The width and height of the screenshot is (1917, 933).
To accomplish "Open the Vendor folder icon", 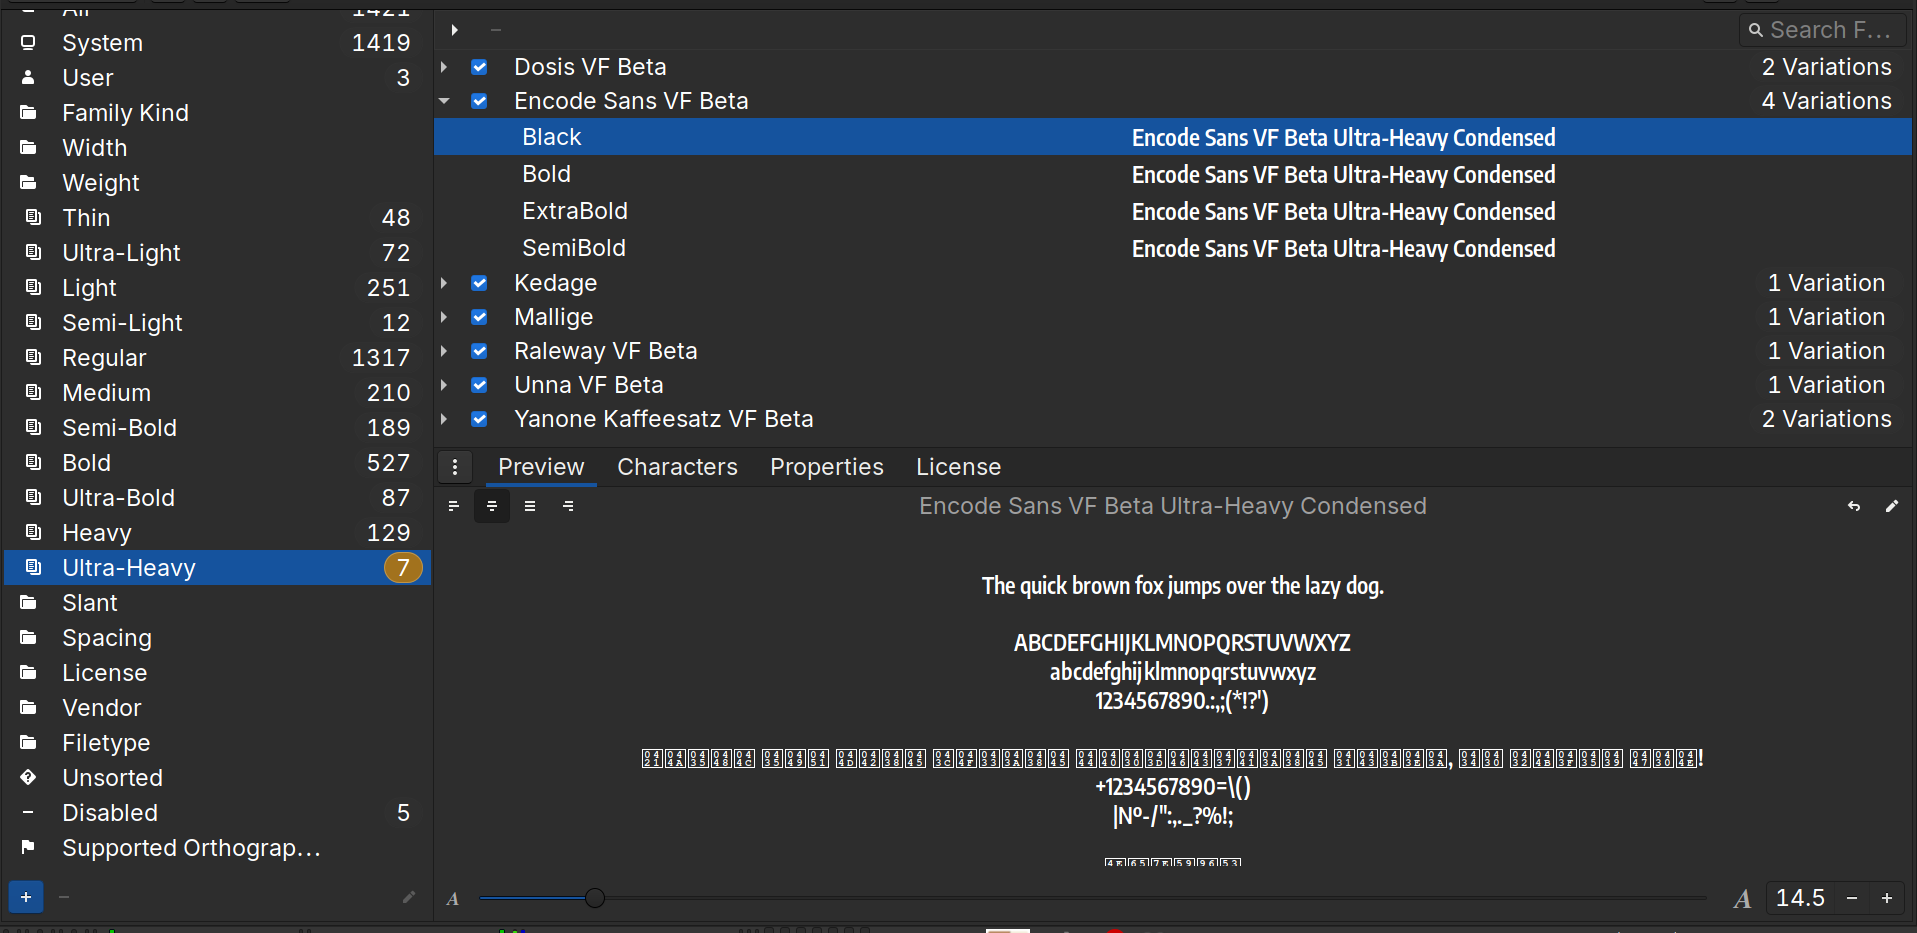I will (x=29, y=708).
